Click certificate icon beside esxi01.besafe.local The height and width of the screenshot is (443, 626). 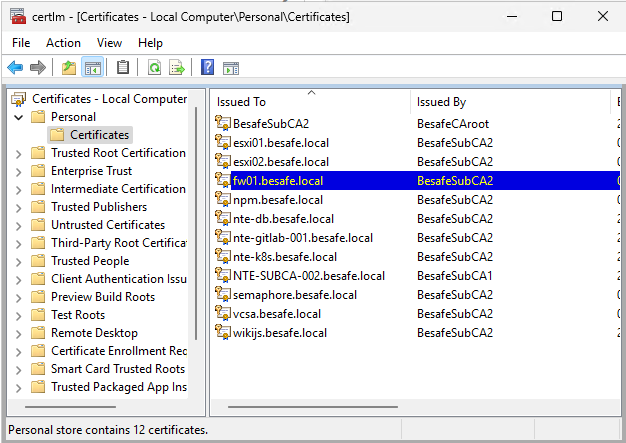223,142
